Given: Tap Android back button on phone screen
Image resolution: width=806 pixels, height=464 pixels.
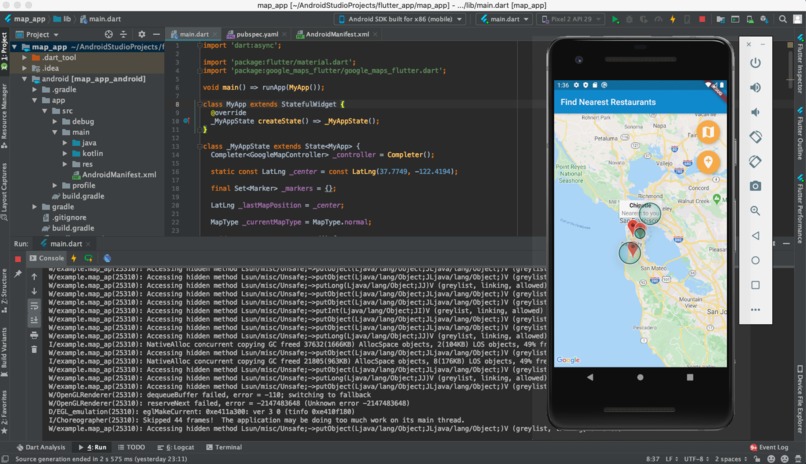Looking at the screenshot, I should click(x=590, y=377).
